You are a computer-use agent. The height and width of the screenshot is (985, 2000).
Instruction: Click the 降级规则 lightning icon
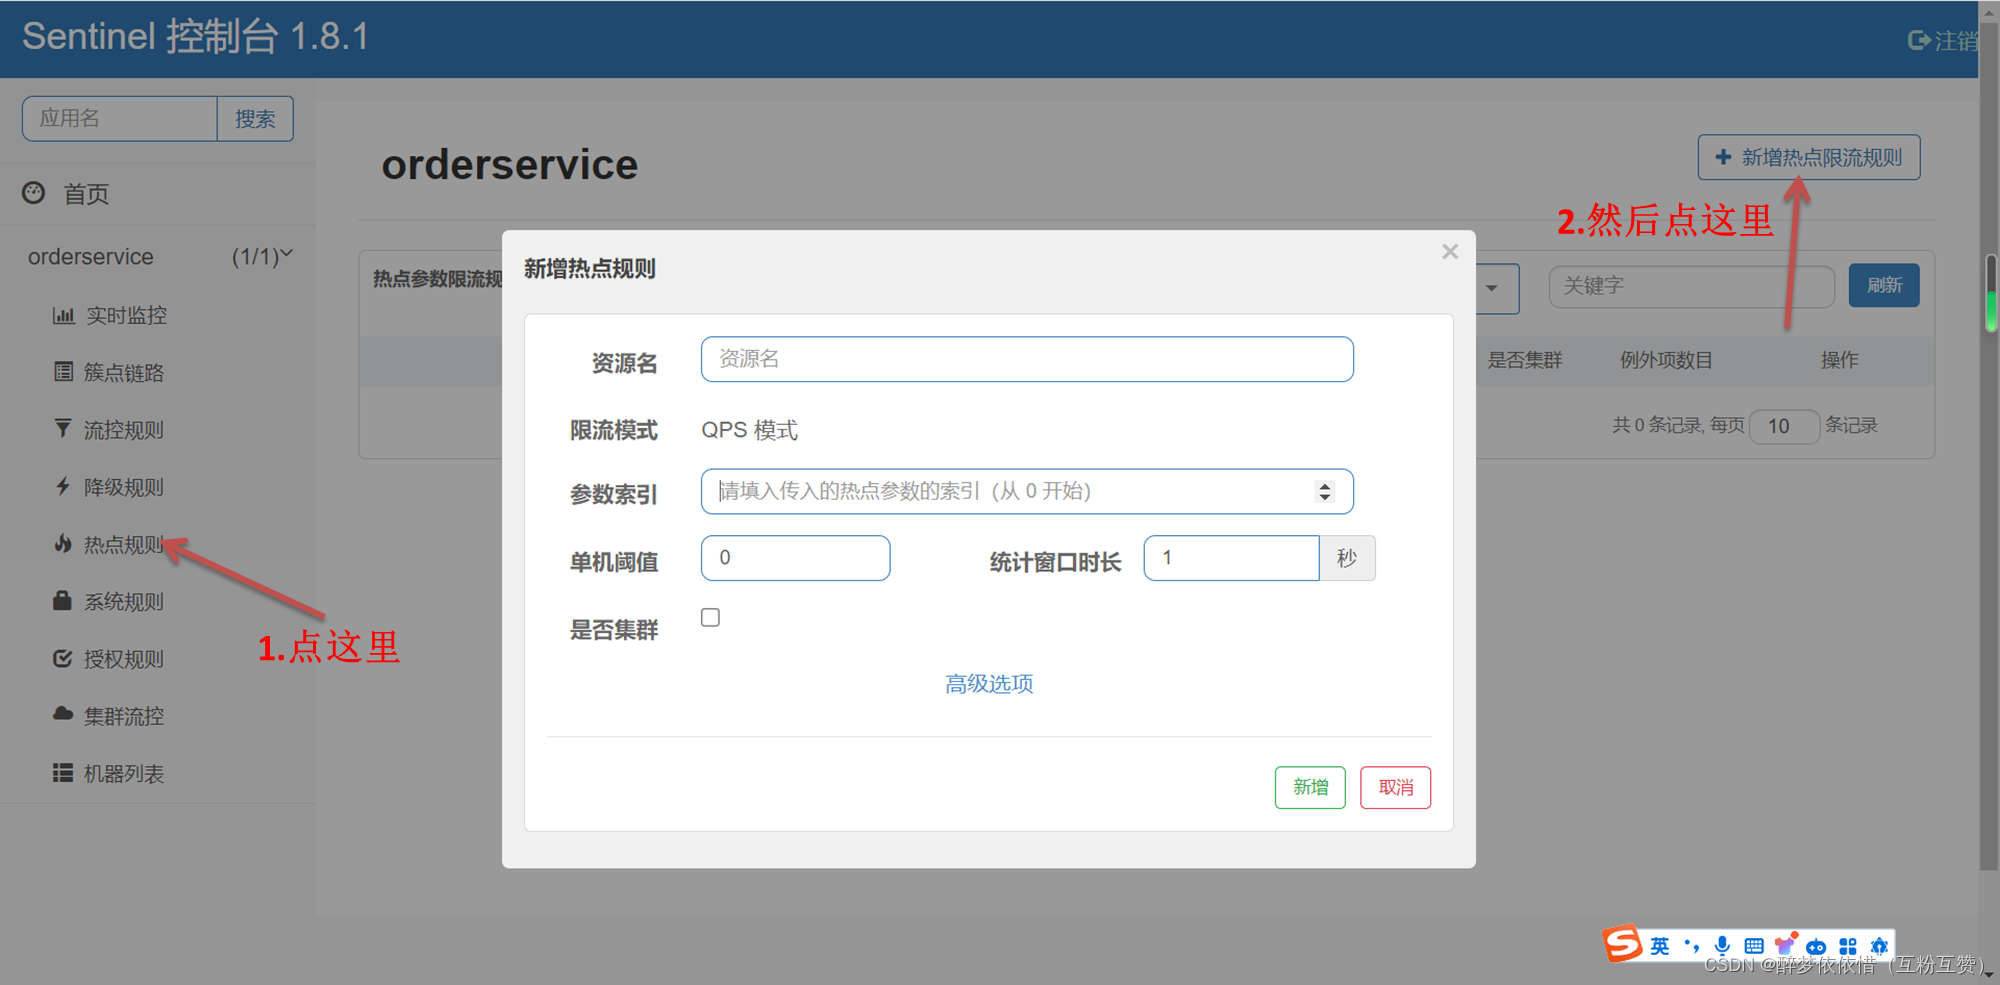click(63, 486)
